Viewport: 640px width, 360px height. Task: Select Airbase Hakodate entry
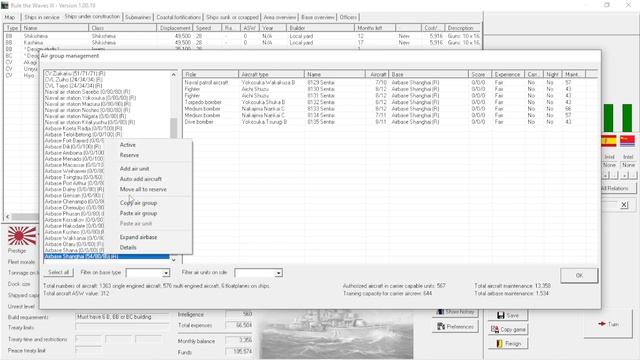click(x=74, y=226)
